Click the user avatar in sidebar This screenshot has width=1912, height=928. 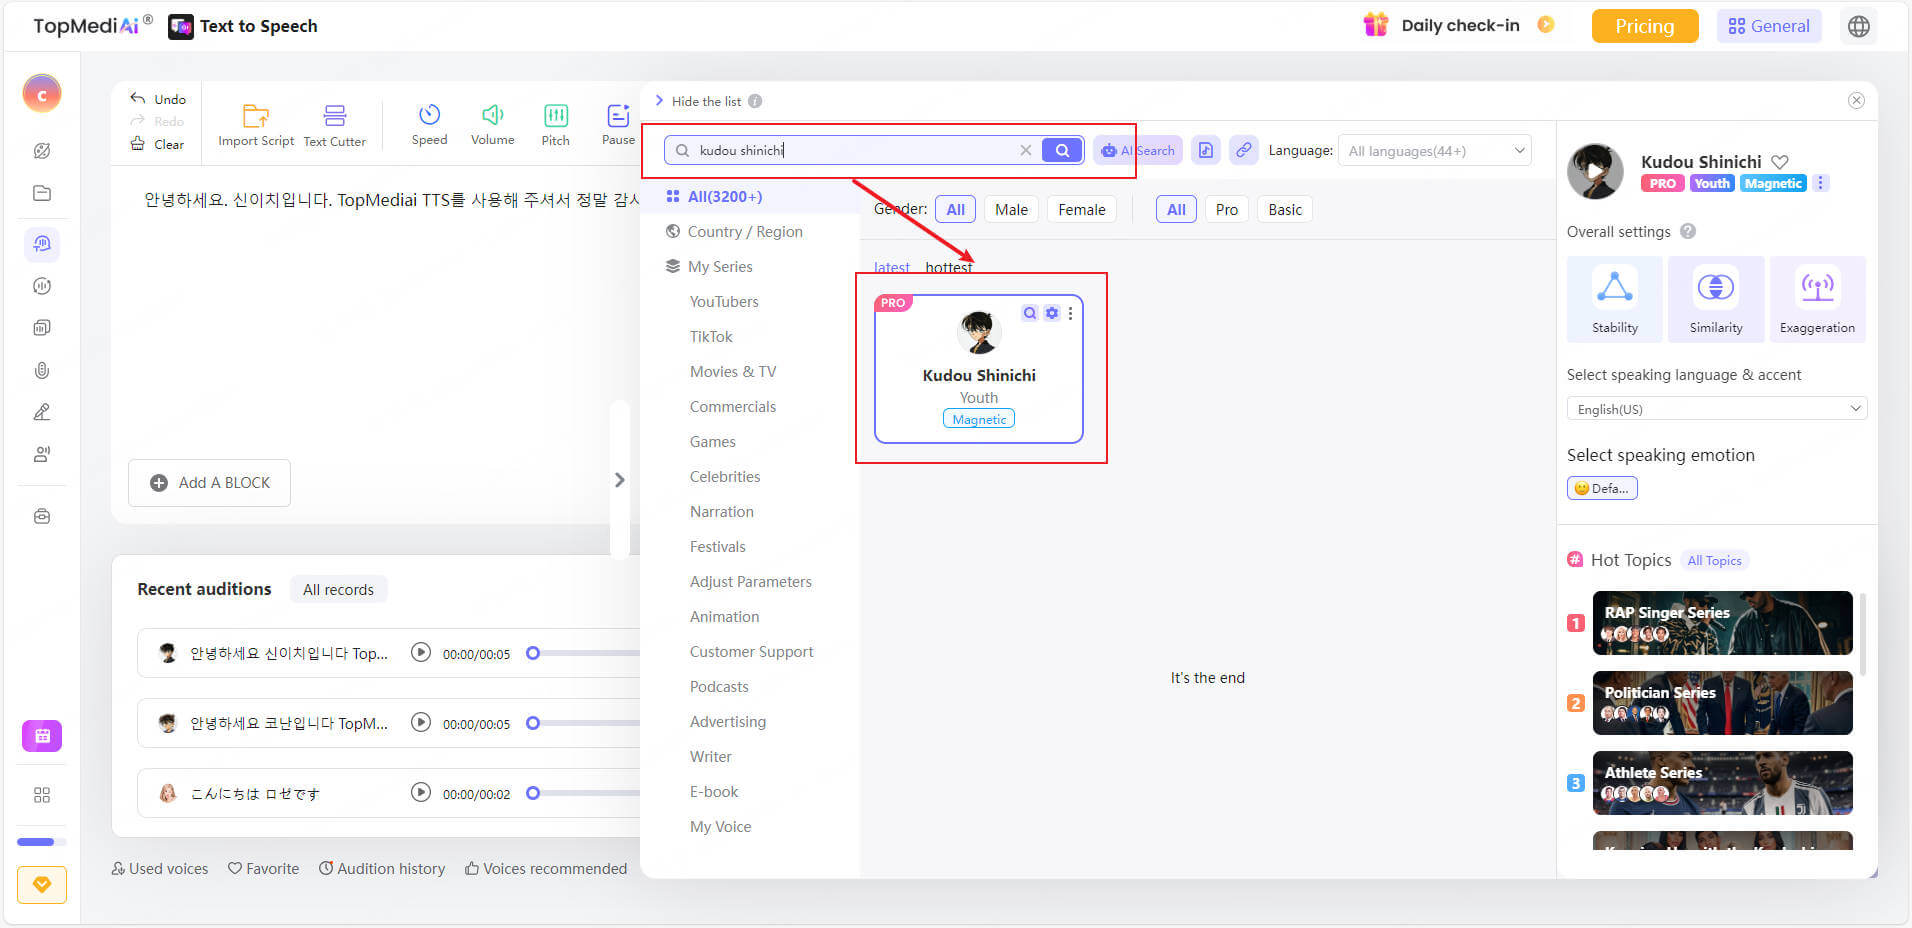[x=42, y=94]
